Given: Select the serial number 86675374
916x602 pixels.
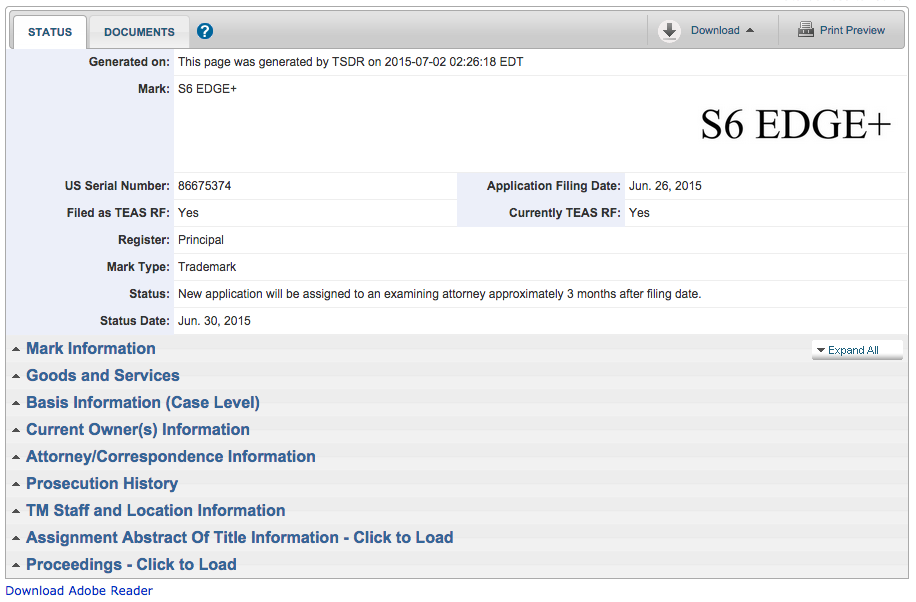Looking at the screenshot, I should point(204,186).
